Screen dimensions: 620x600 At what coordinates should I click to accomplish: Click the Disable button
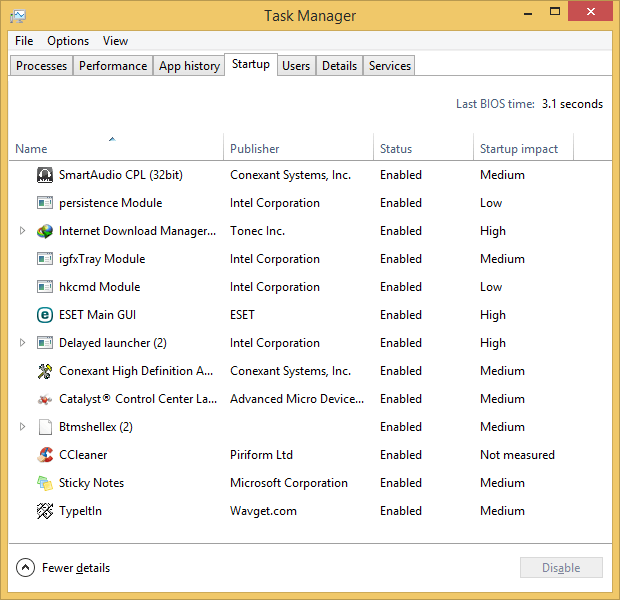tap(561, 568)
